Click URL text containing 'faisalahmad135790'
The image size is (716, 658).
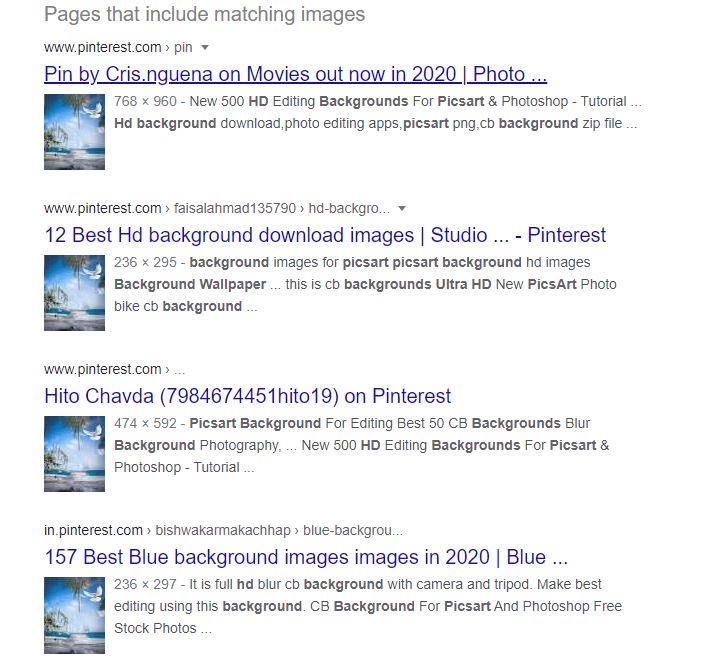(217, 208)
